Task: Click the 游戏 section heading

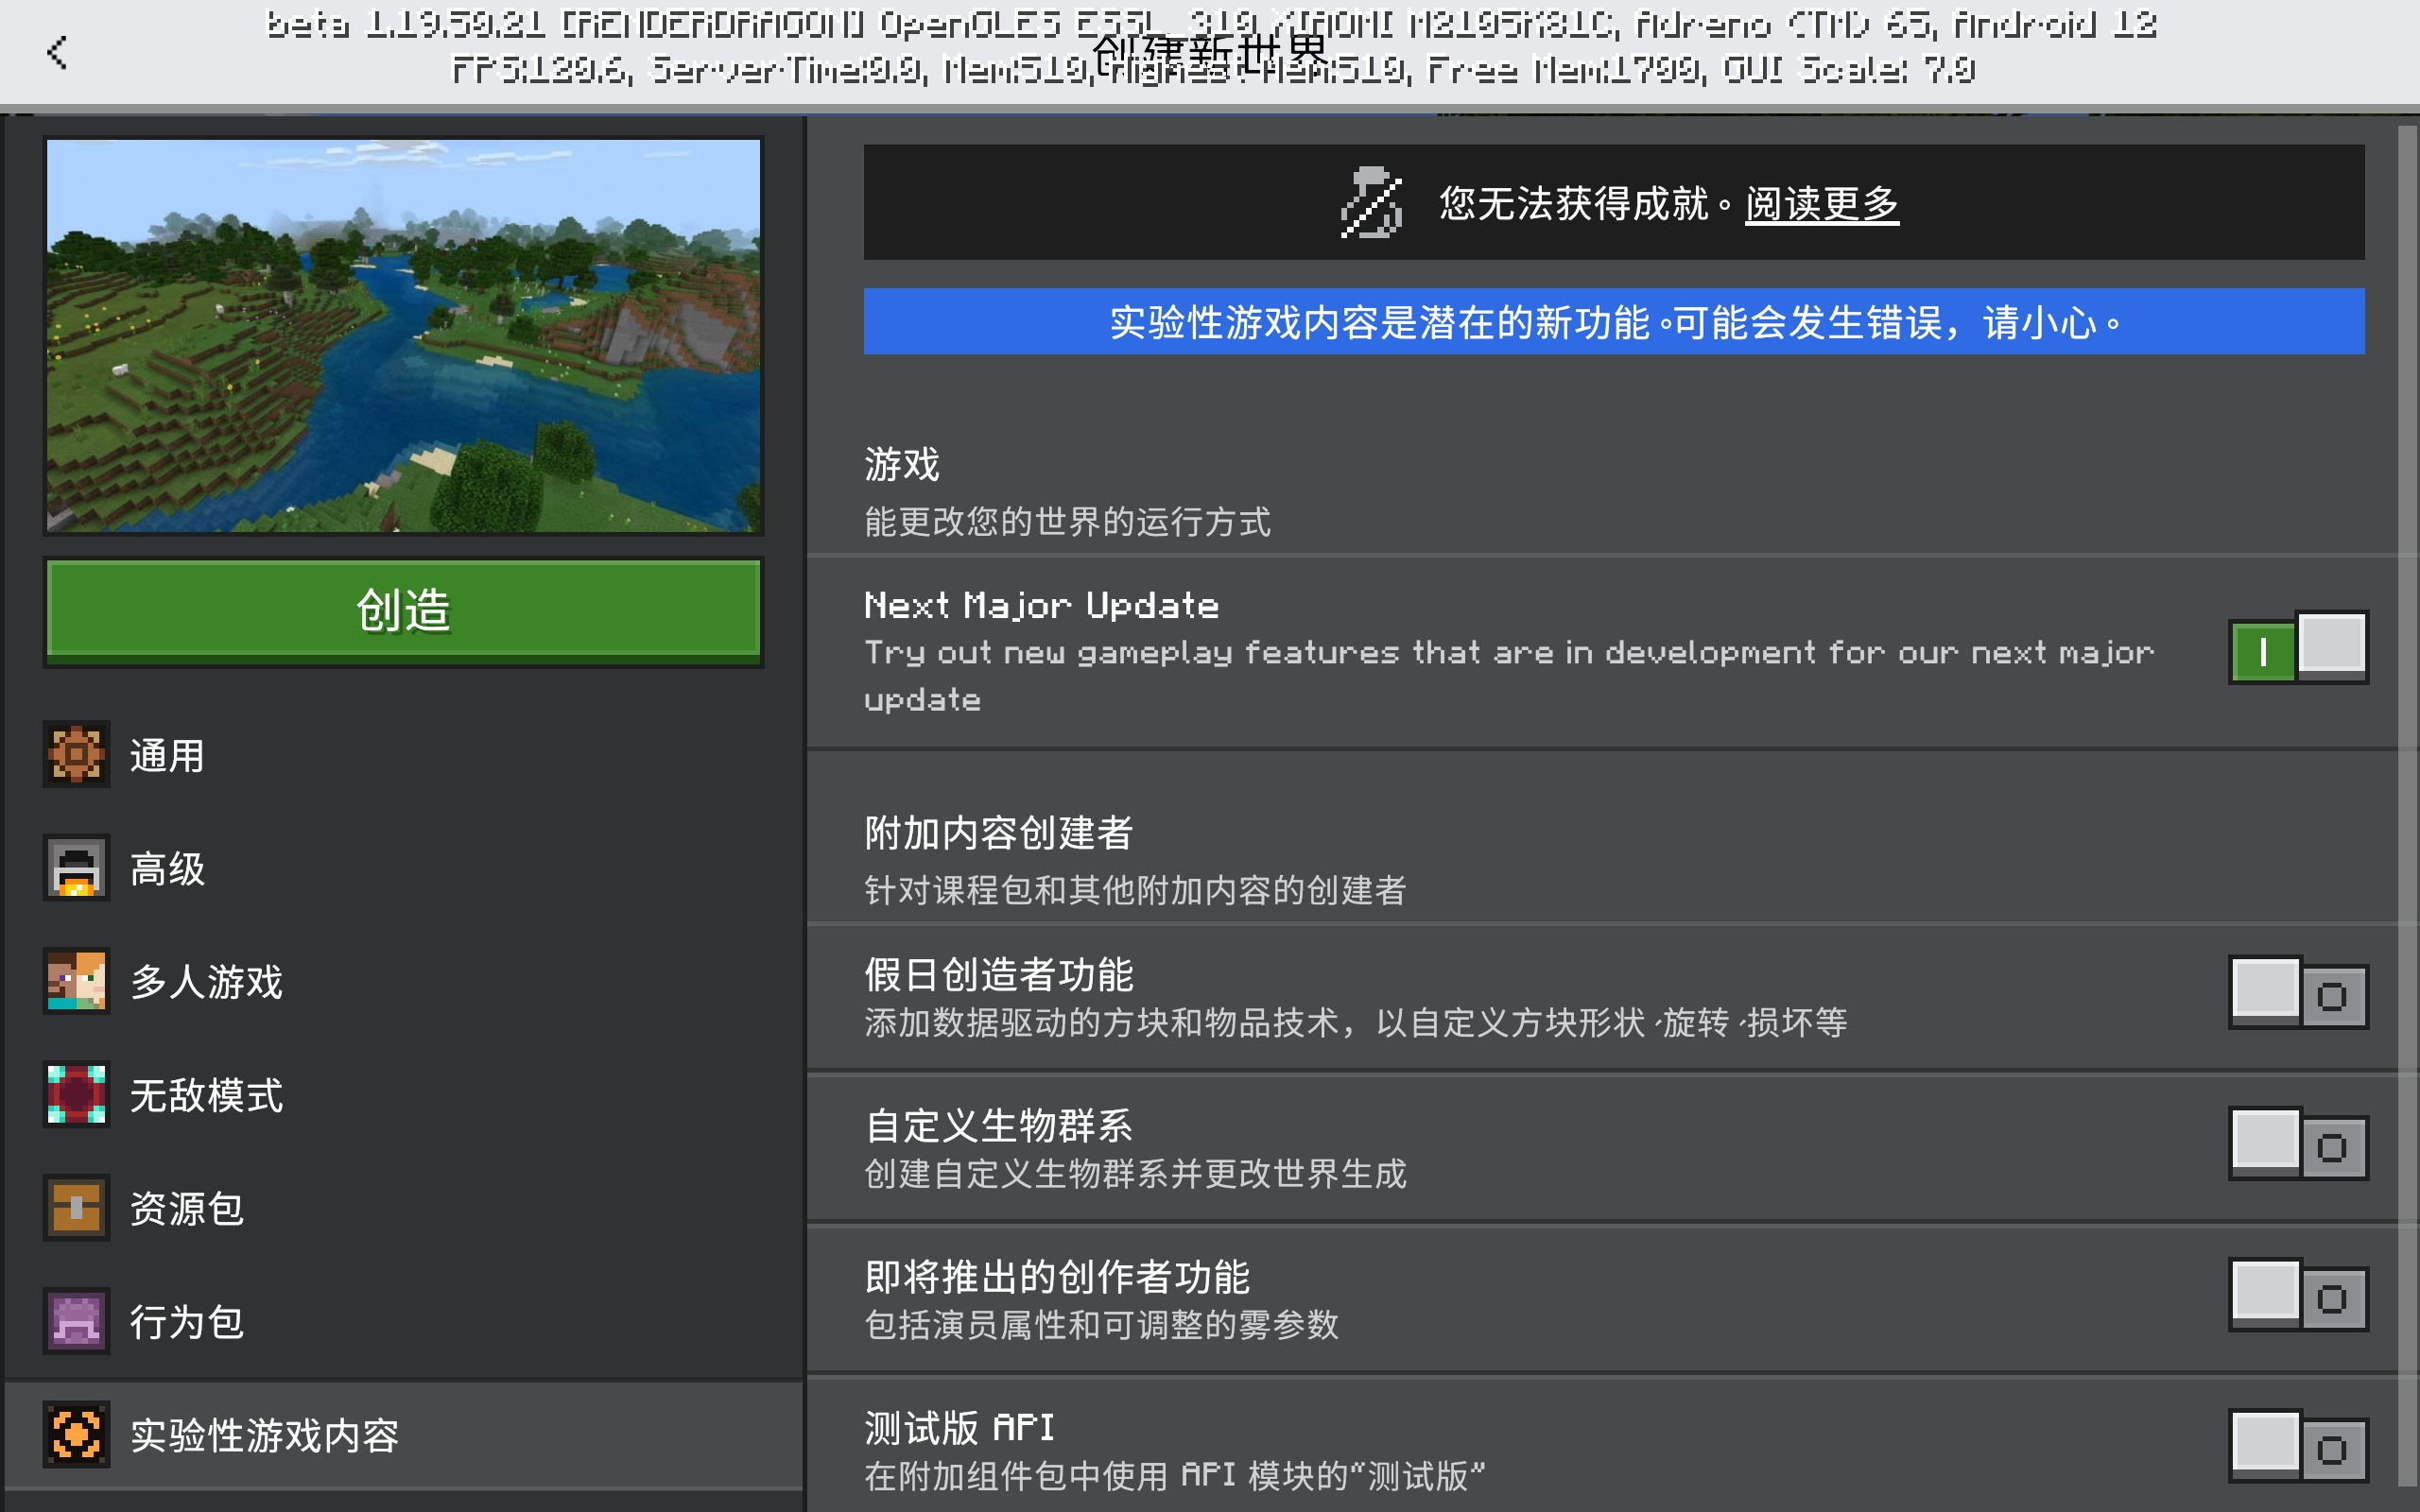Action: click(902, 464)
